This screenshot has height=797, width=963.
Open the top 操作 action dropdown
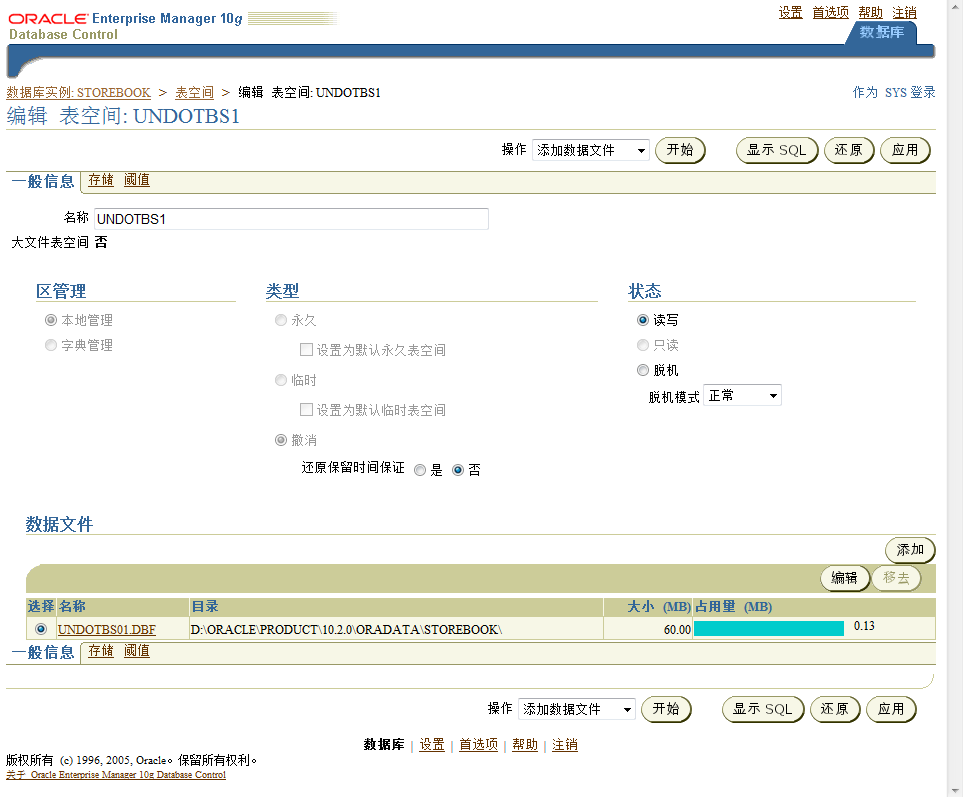pos(589,149)
